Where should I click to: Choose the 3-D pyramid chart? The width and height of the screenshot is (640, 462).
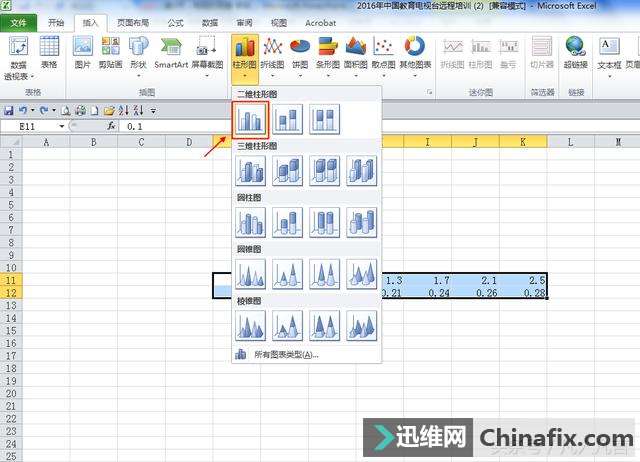point(361,326)
